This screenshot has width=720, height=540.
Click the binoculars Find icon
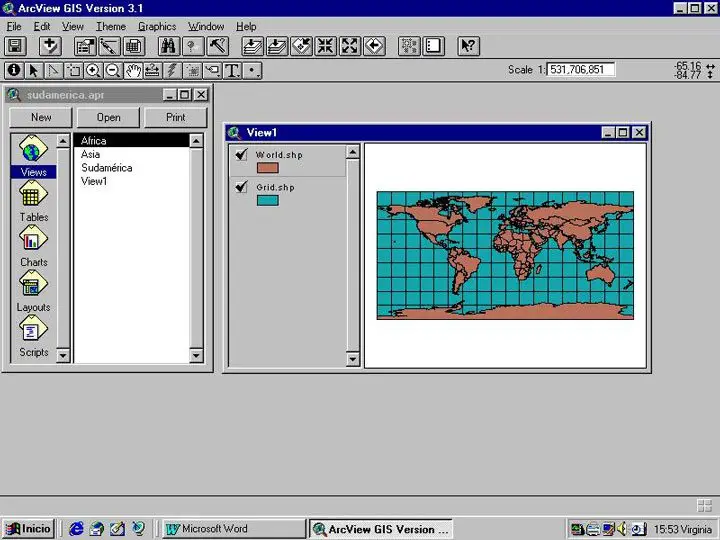point(168,46)
